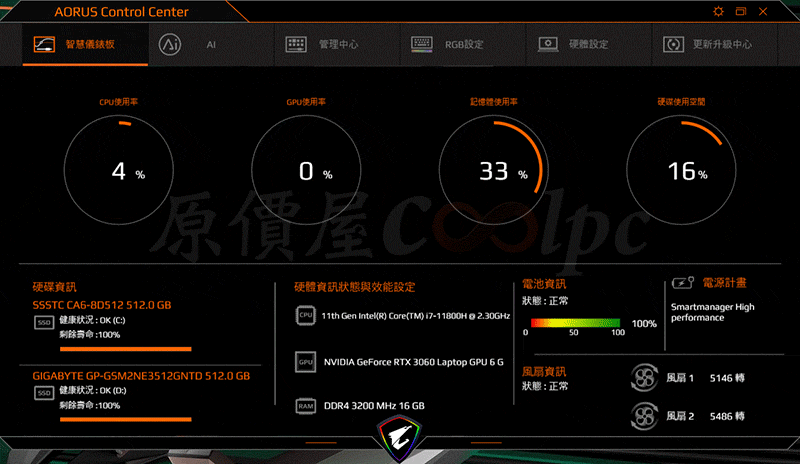This screenshot has height=464, width=800.
Task: Open the 更新升級中心 tab
Action: point(715,44)
